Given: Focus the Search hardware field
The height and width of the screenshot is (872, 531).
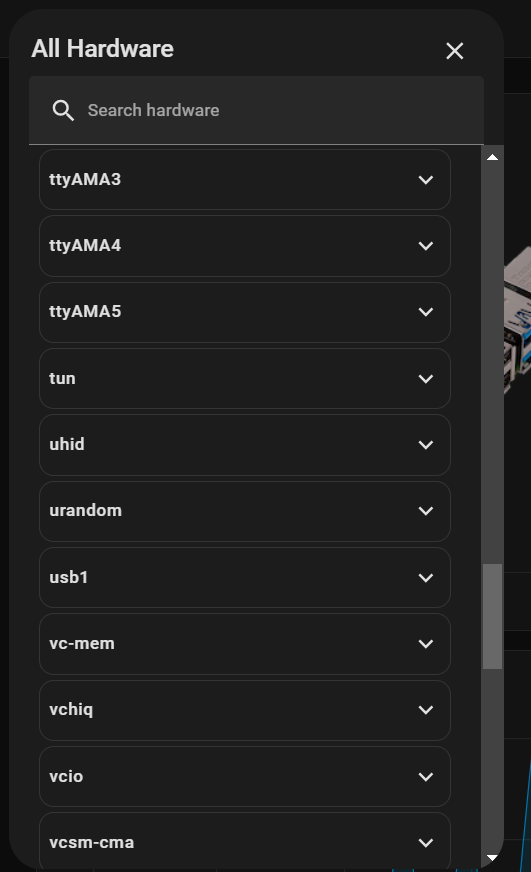Looking at the screenshot, I should [256, 110].
